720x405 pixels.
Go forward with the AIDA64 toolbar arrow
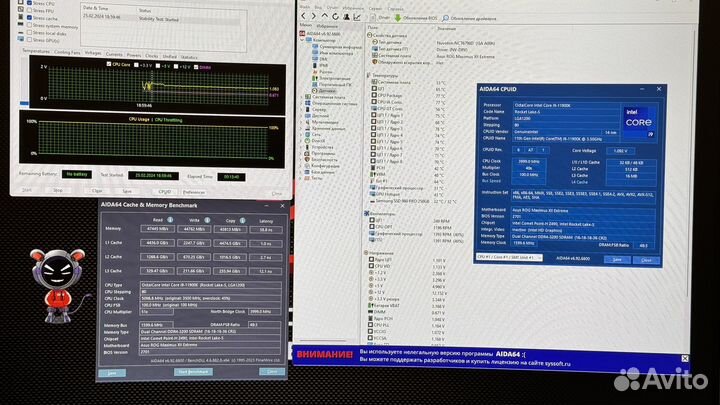pos(314,17)
